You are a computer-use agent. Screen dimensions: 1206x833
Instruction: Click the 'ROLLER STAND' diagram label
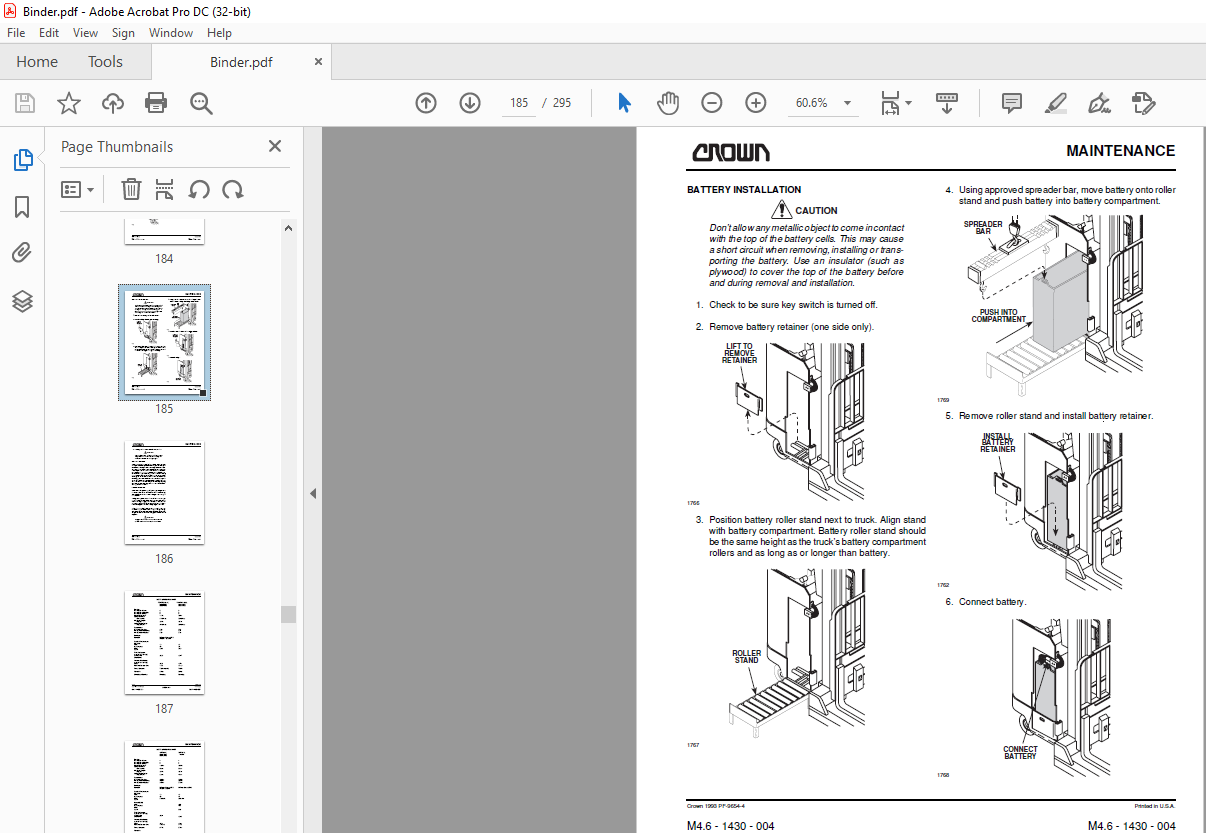point(746,657)
